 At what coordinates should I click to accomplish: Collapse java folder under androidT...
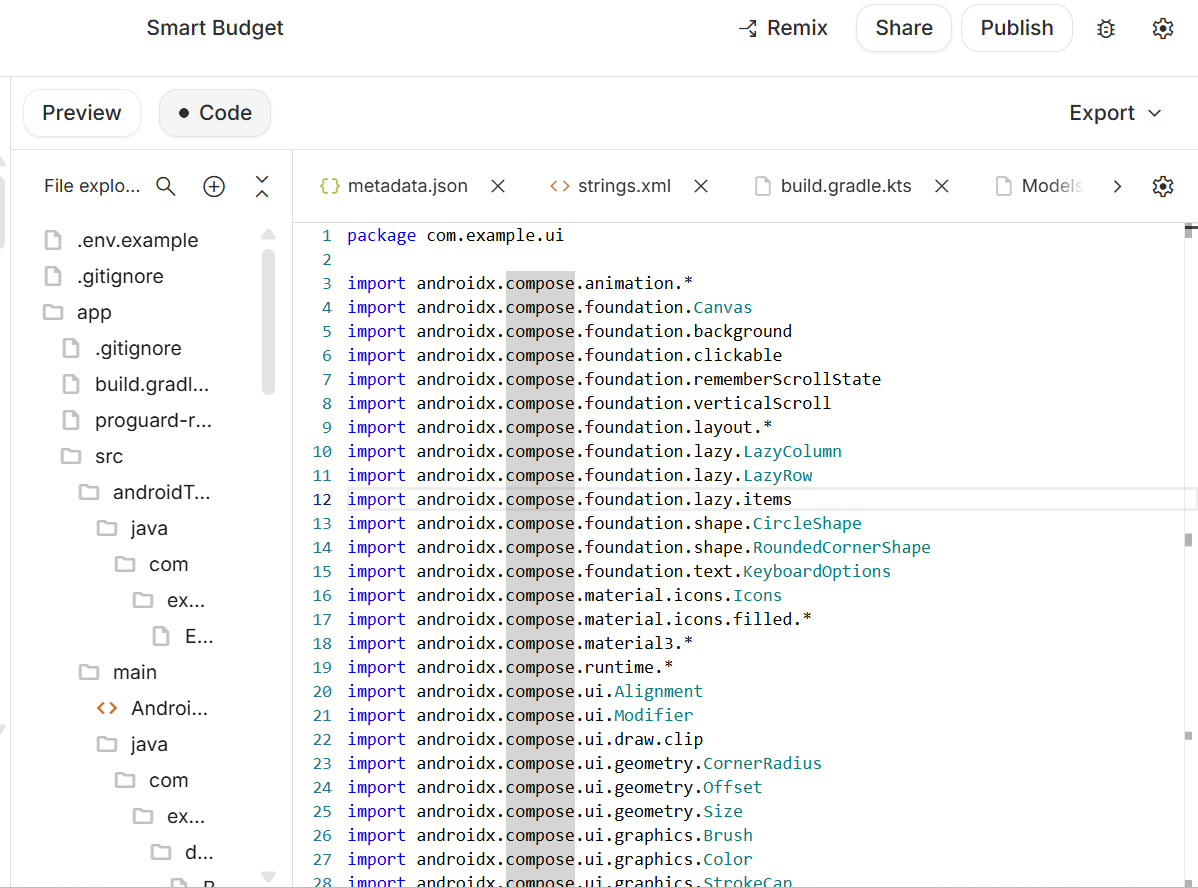pos(132,527)
